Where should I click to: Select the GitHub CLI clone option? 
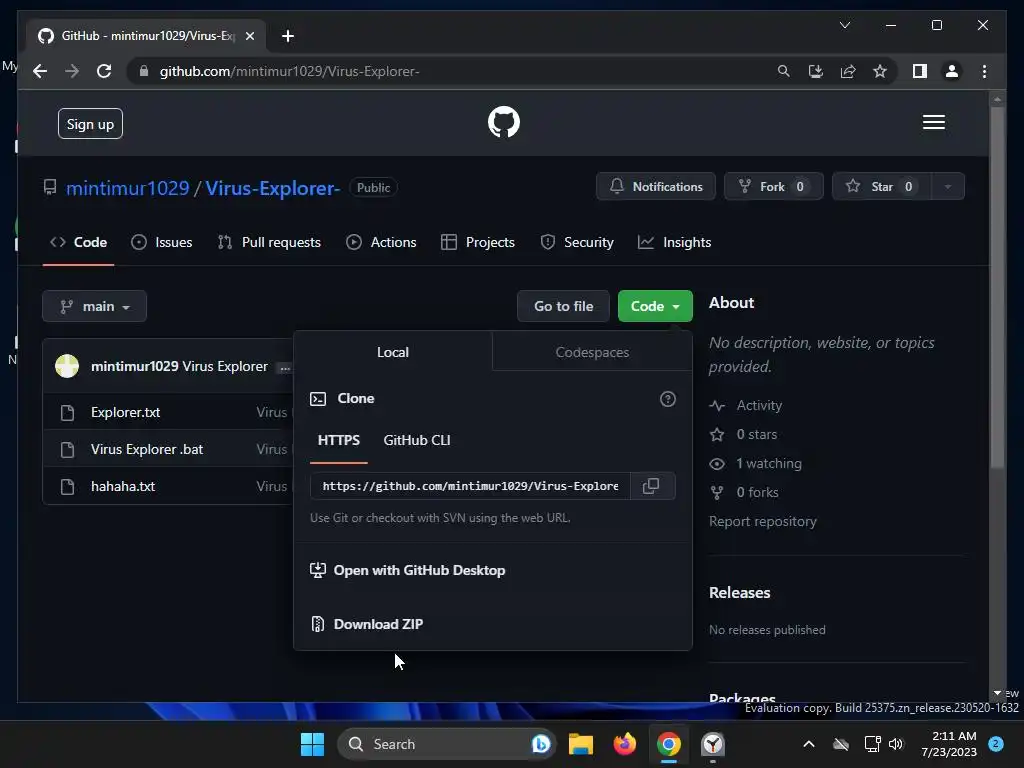[417, 440]
